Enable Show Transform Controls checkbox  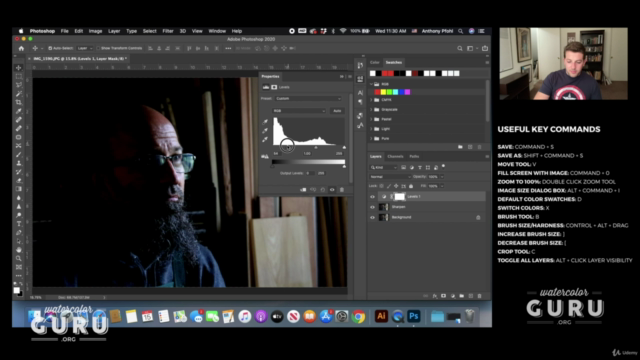(x=98, y=48)
